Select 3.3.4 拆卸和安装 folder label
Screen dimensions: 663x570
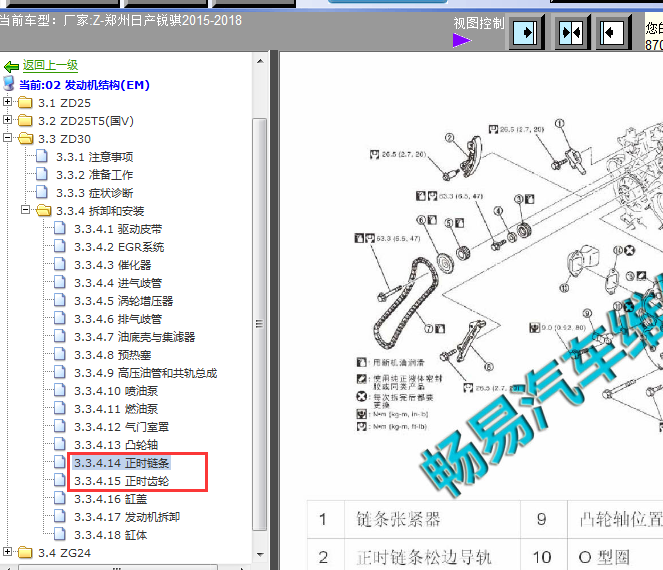(100, 211)
